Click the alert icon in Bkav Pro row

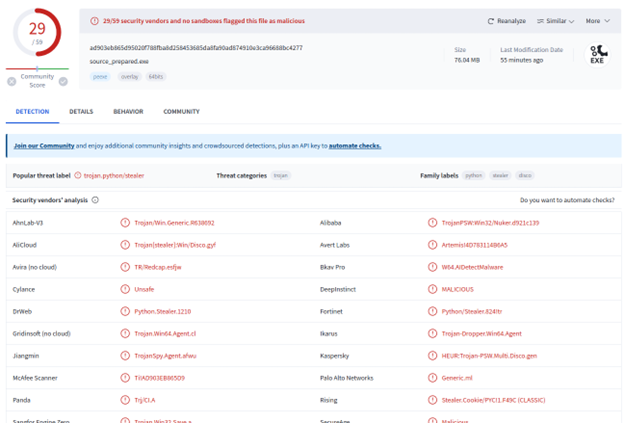432,267
